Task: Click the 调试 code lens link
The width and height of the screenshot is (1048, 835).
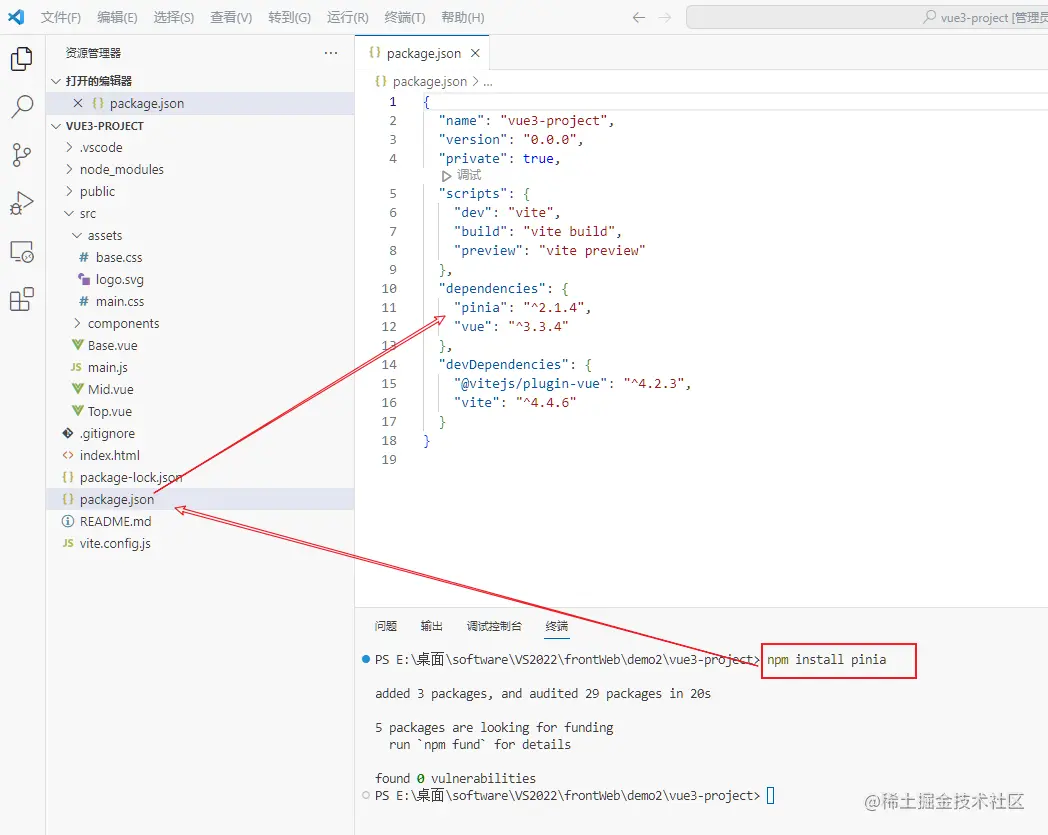Action: tap(469, 175)
